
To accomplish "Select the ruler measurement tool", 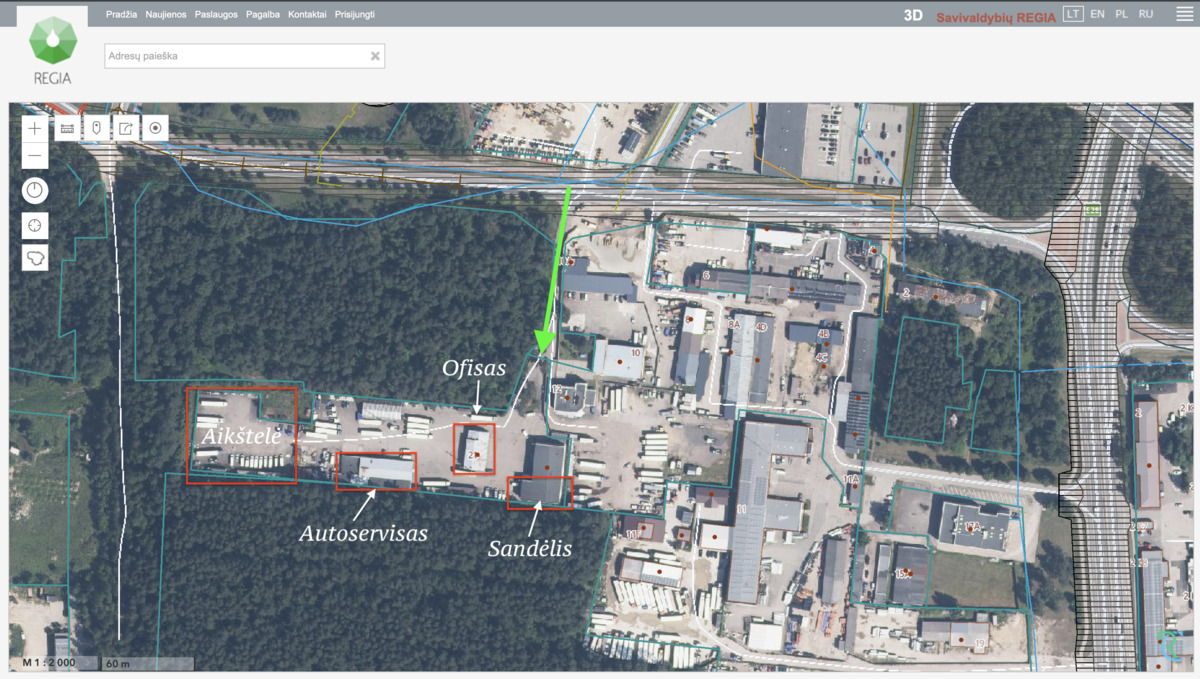I will point(67,128).
